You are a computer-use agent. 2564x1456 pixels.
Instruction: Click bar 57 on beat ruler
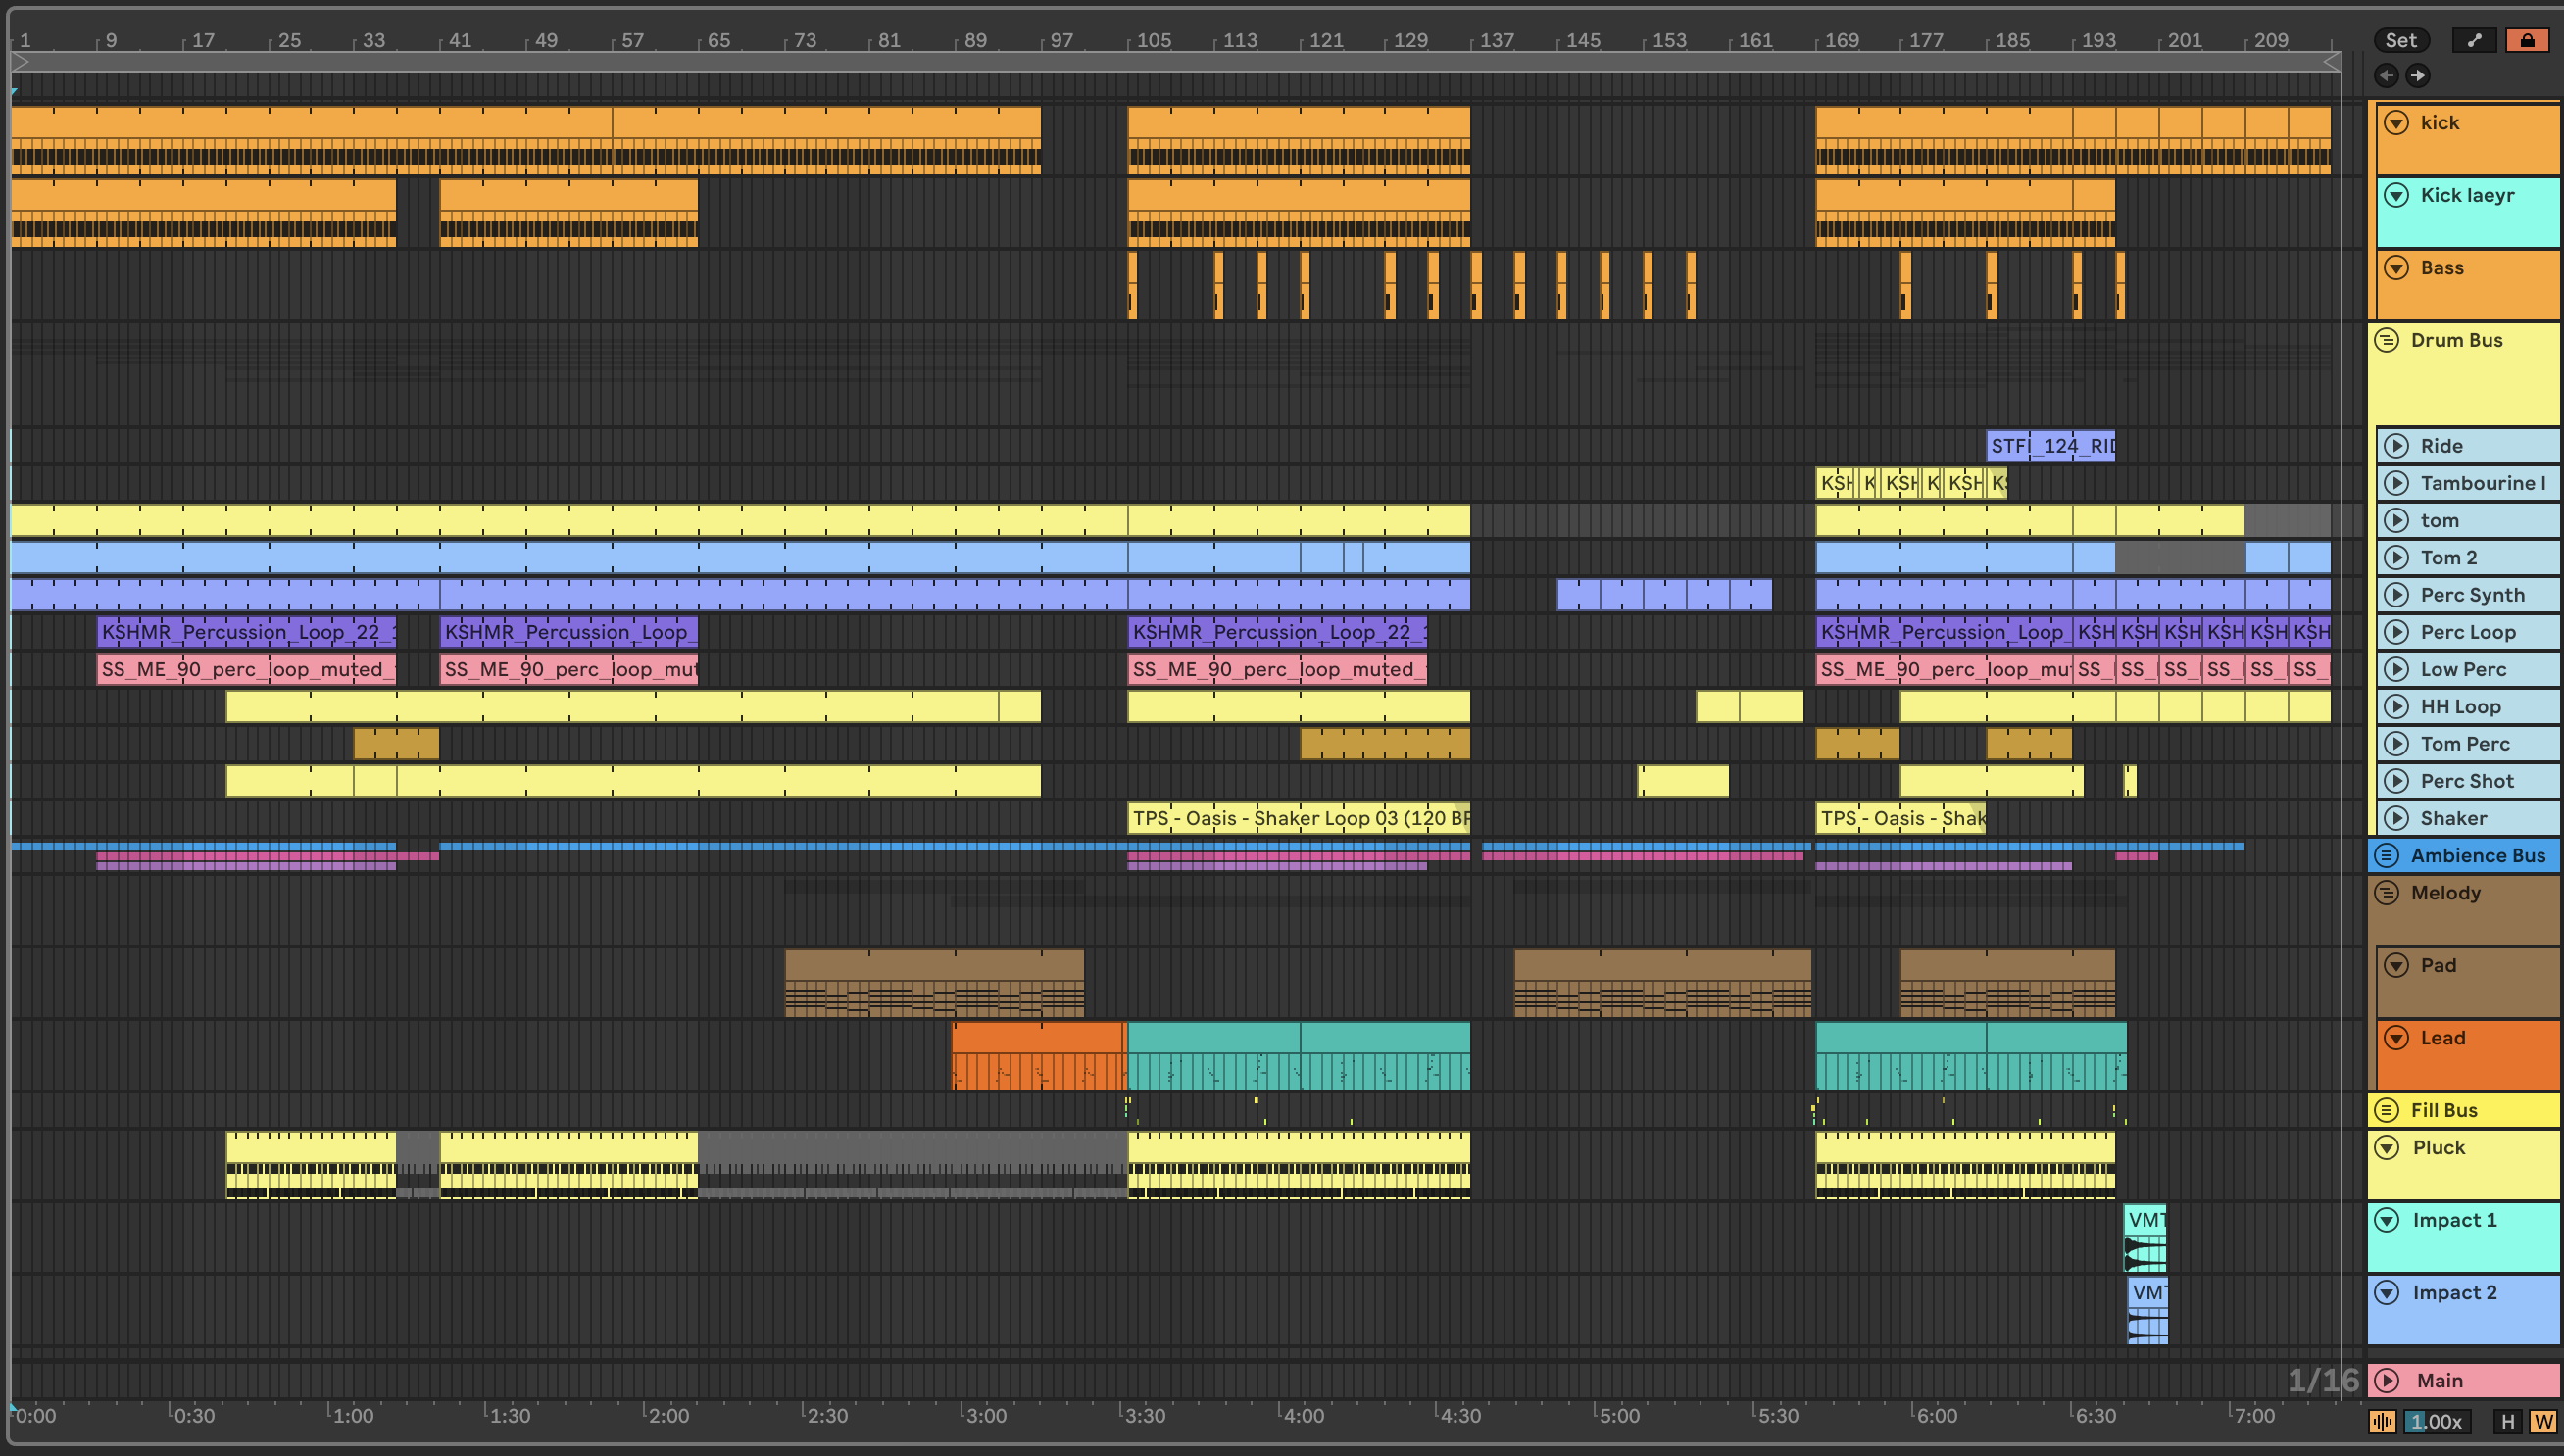[x=632, y=40]
